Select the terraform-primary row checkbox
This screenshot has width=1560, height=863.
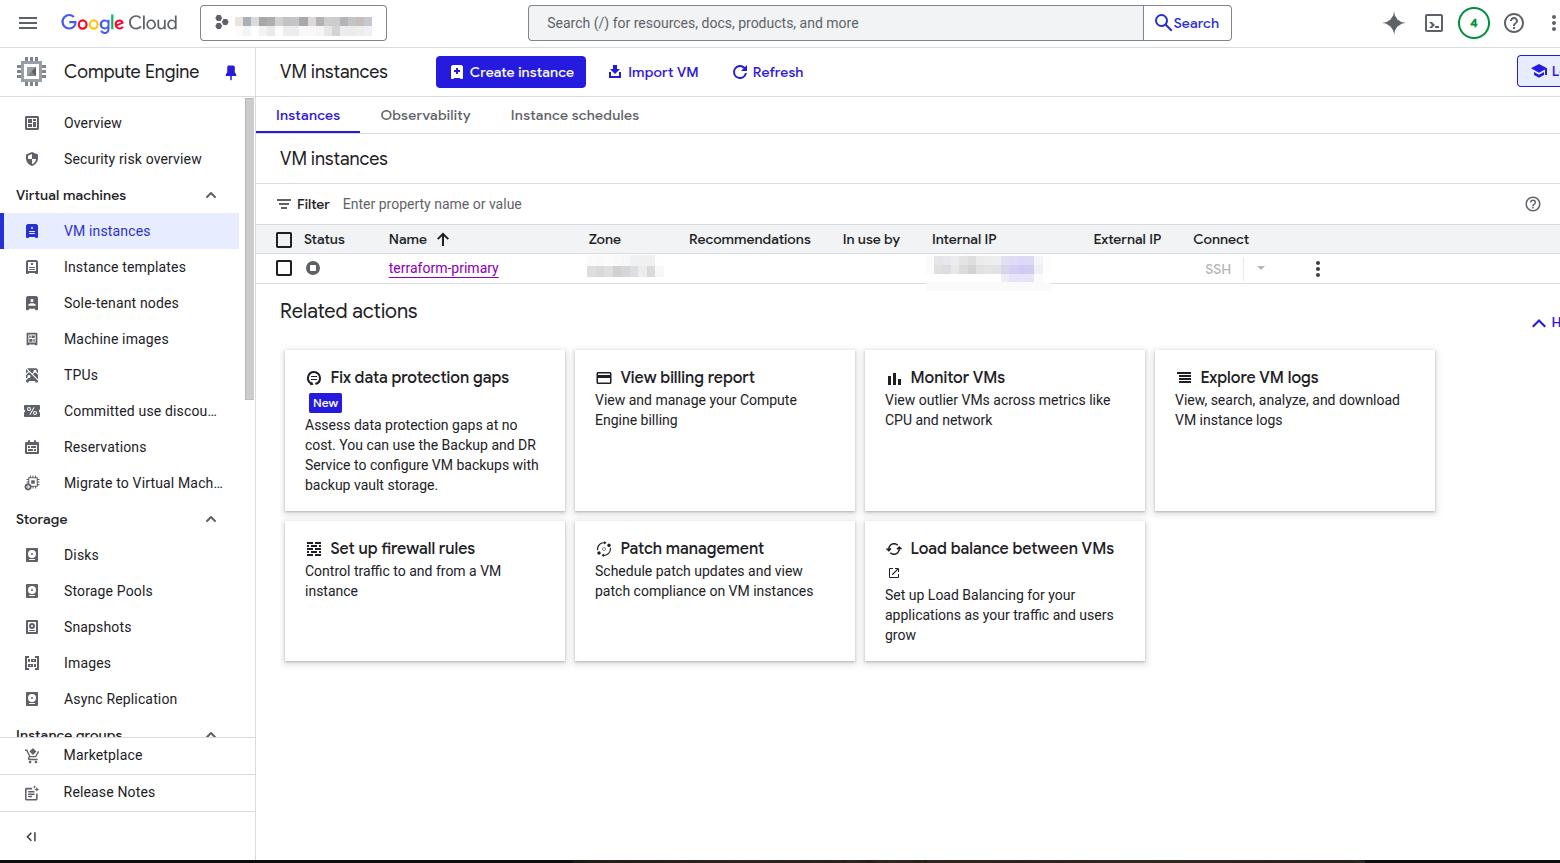tap(284, 268)
